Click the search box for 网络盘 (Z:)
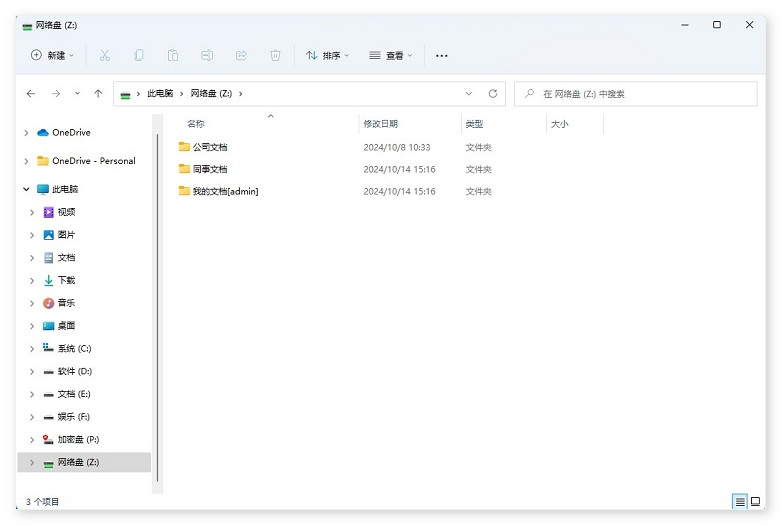This screenshot has height=526, width=782. [x=636, y=94]
